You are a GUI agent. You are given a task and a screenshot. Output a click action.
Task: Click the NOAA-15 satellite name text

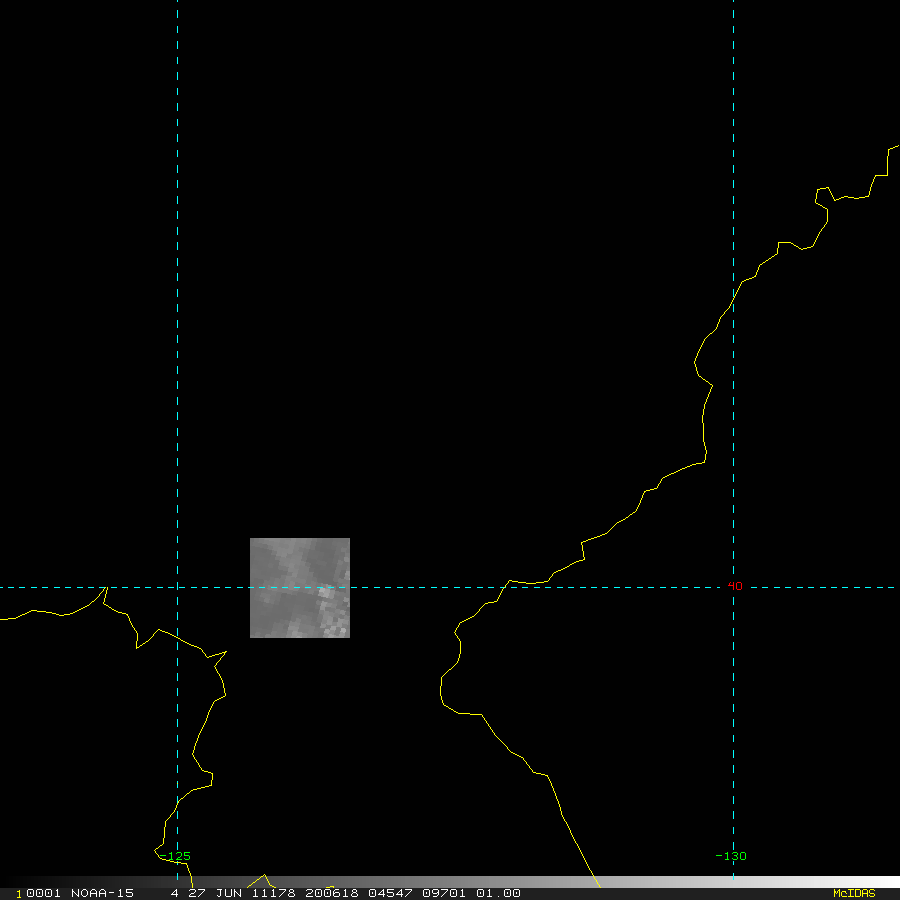pyautogui.click(x=102, y=893)
